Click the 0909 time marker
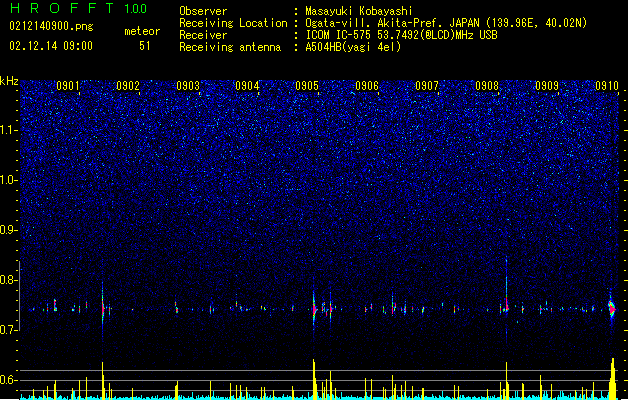This screenshot has width=629, height=400. click(547, 86)
